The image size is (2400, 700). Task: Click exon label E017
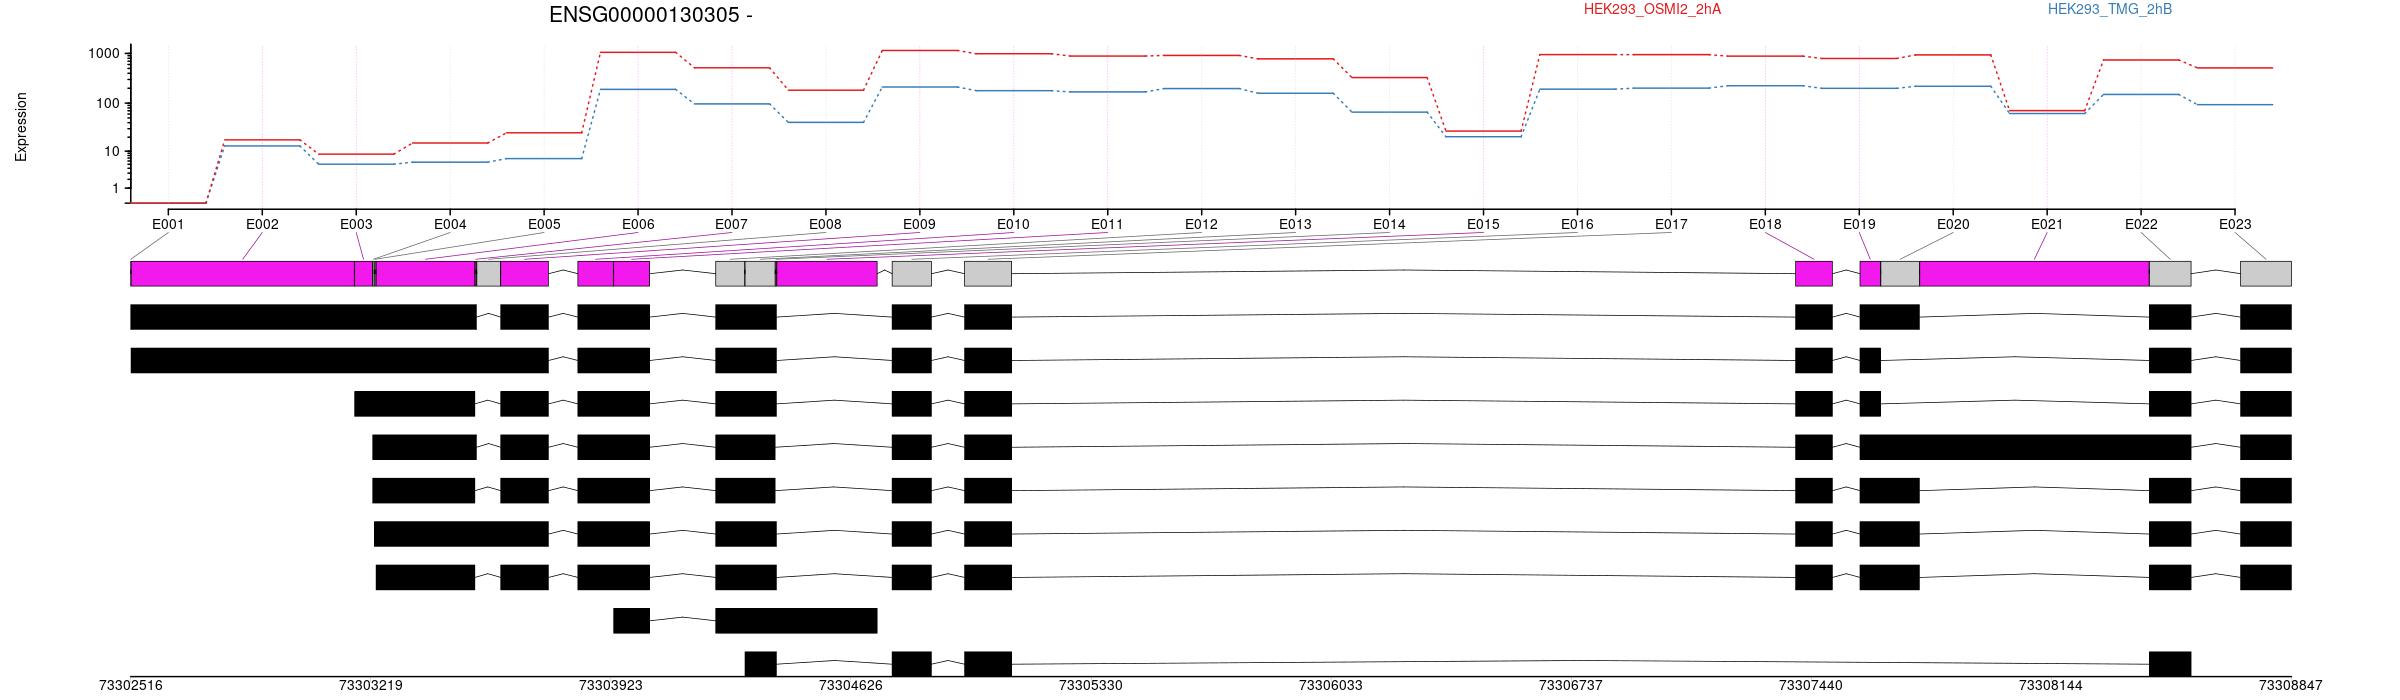[1671, 224]
